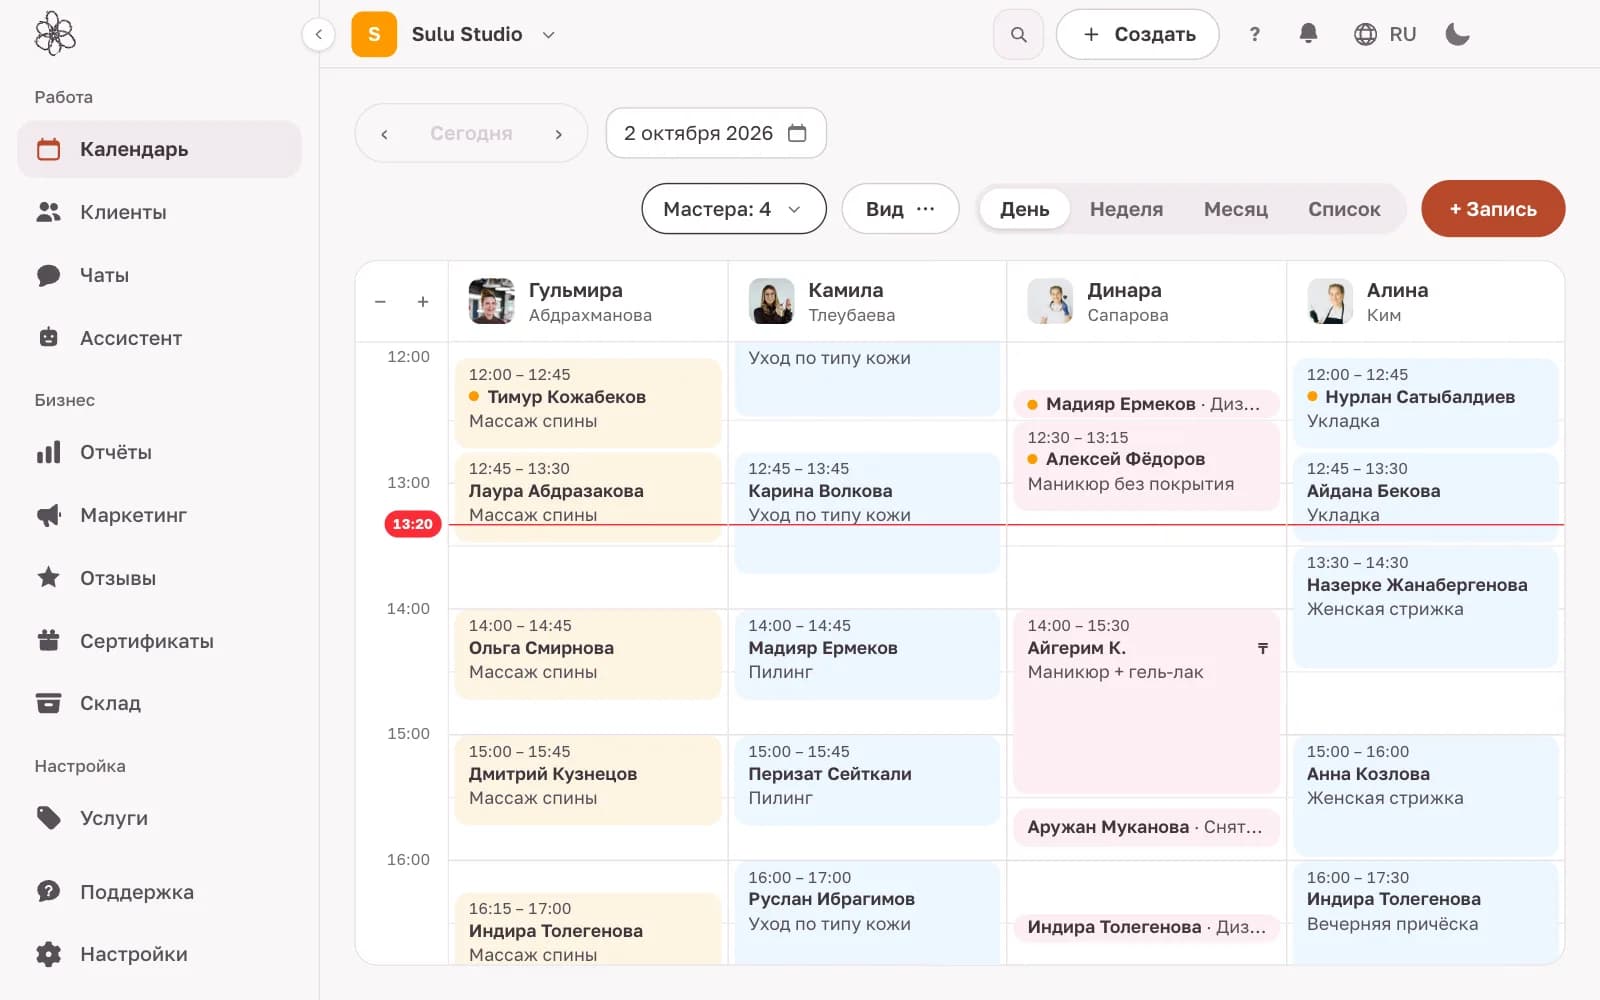The height and width of the screenshot is (1000, 1600).
Task: Open Поддержка in sidebar
Action: [159, 892]
